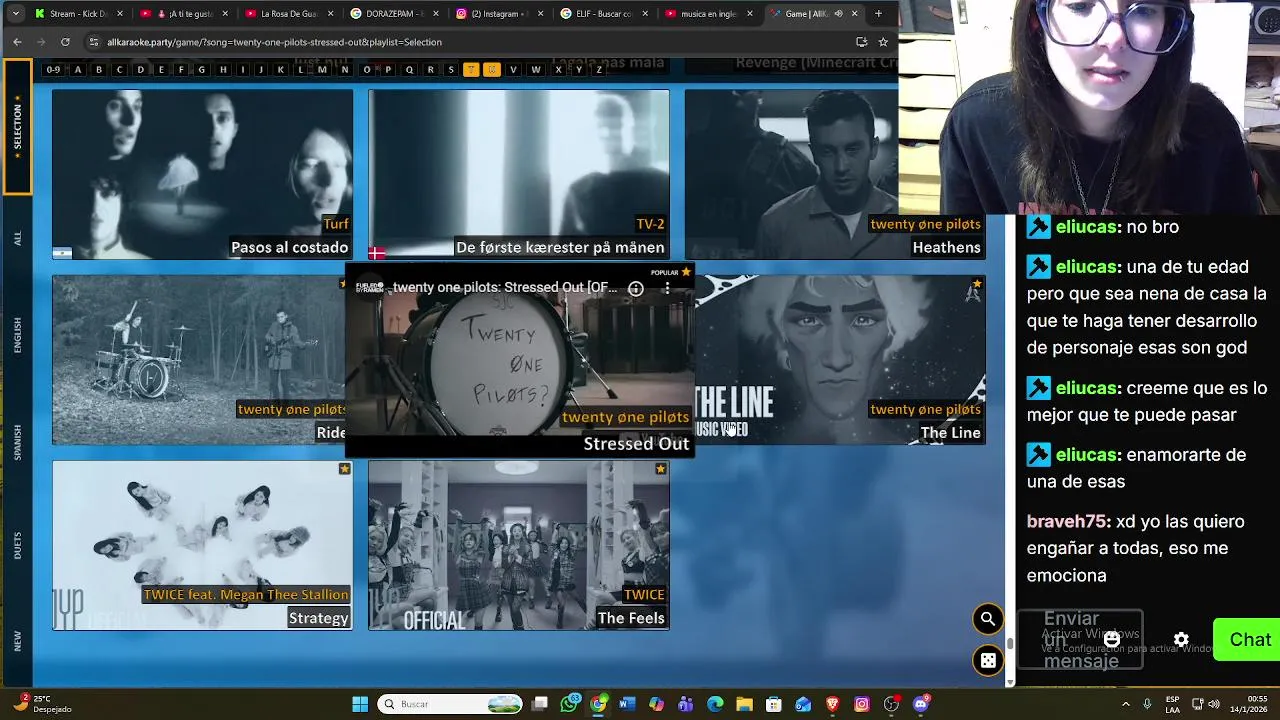Start the Stressed Out song preview
Image resolution: width=1280 pixels, height=720 pixels.
(519, 360)
